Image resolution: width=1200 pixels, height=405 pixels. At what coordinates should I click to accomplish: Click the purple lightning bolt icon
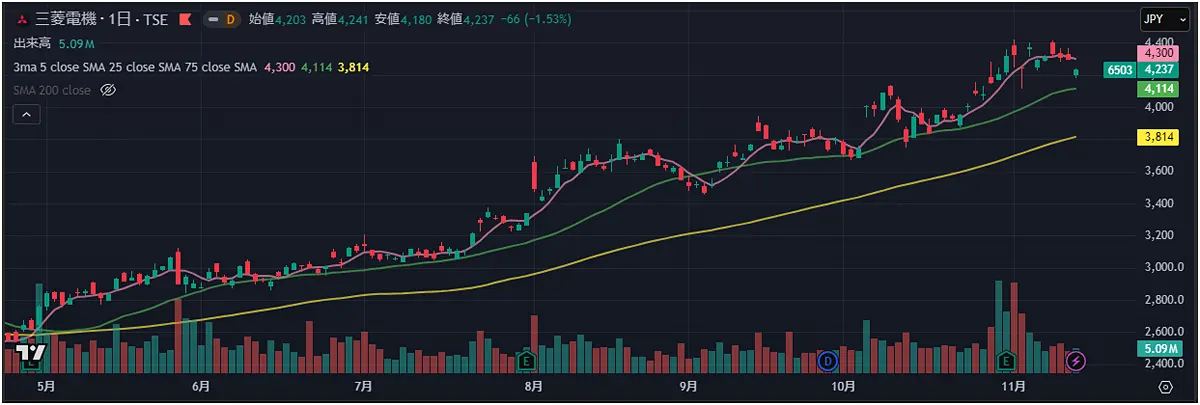(1075, 359)
